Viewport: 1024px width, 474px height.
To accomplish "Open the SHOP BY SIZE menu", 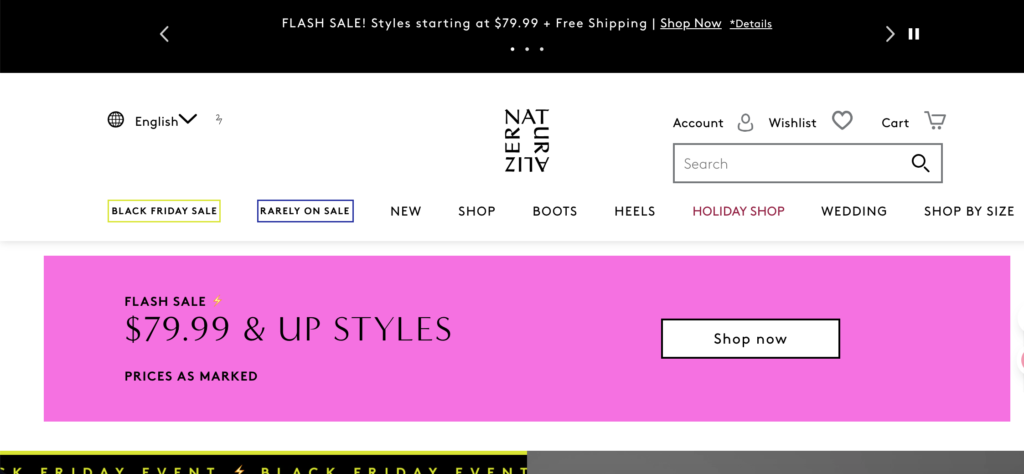I will 968,211.
